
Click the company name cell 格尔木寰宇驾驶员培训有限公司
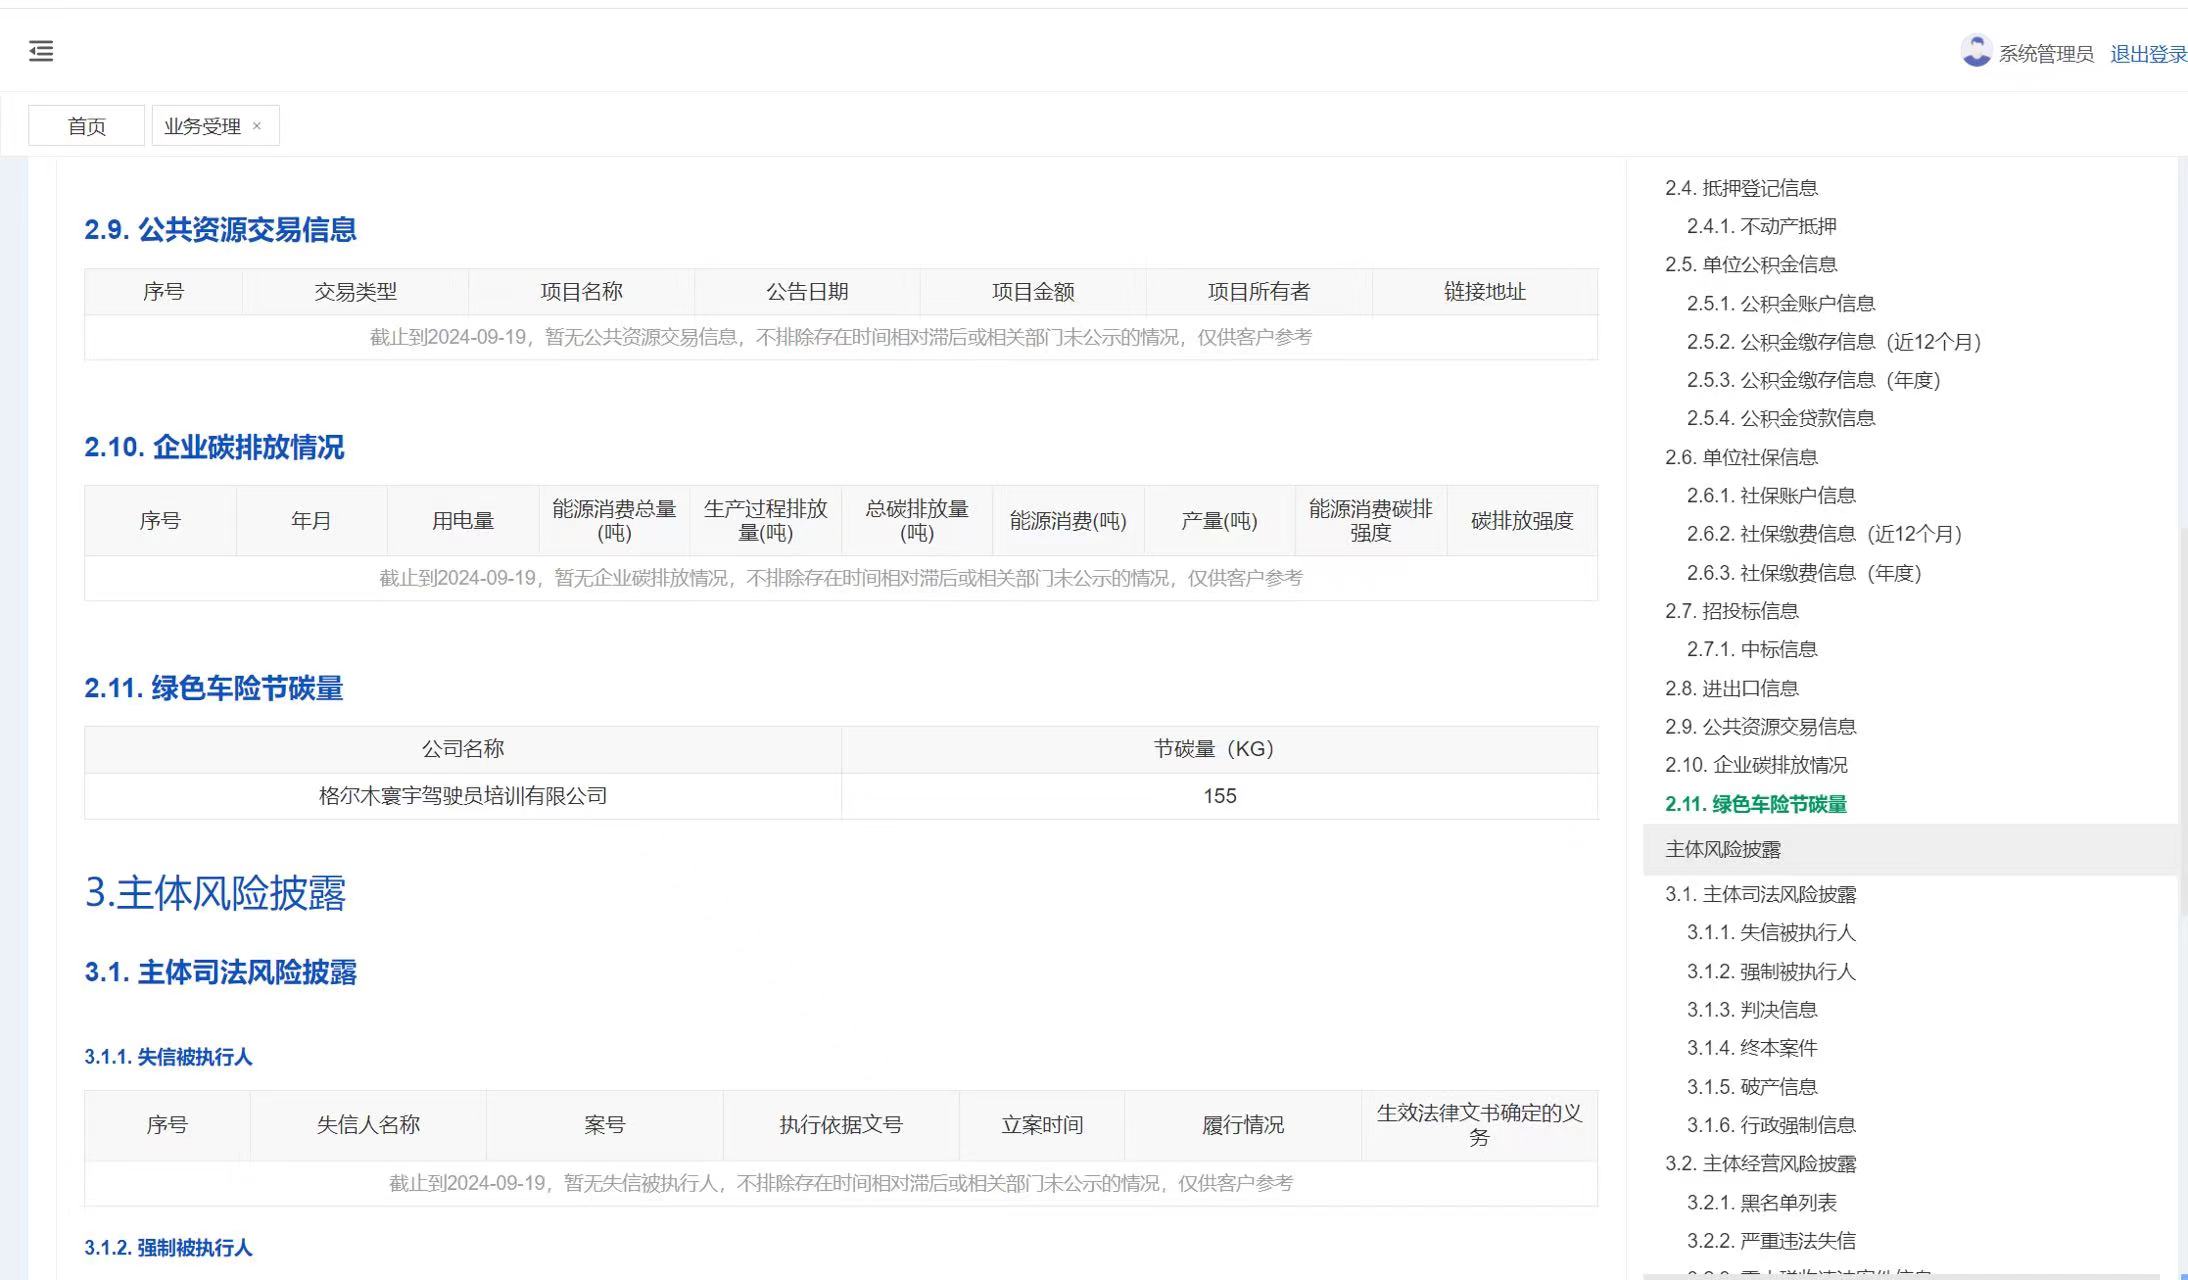click(462, 796)
